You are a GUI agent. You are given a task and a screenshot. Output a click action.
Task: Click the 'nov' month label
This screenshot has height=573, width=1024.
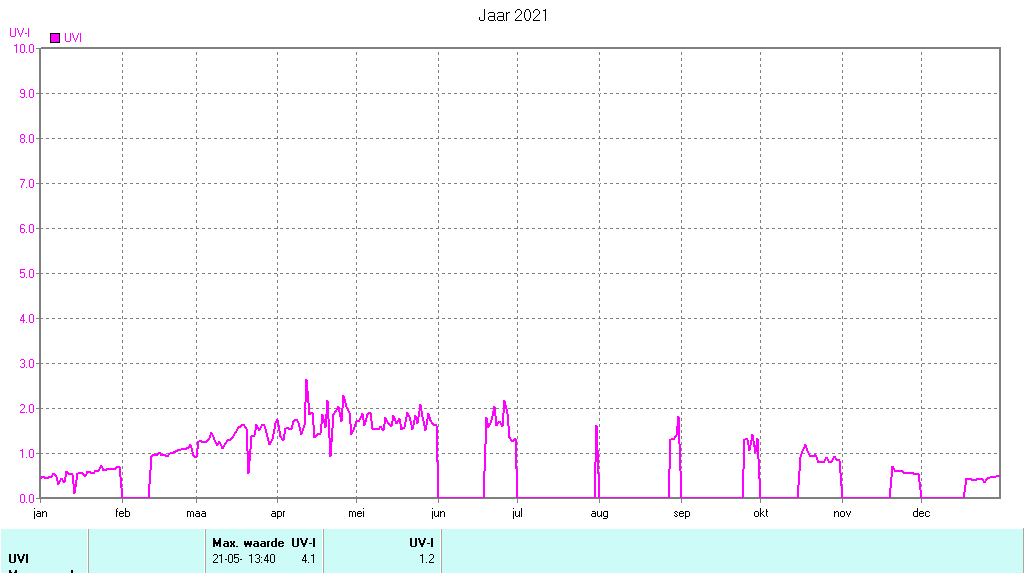point(842,514)
